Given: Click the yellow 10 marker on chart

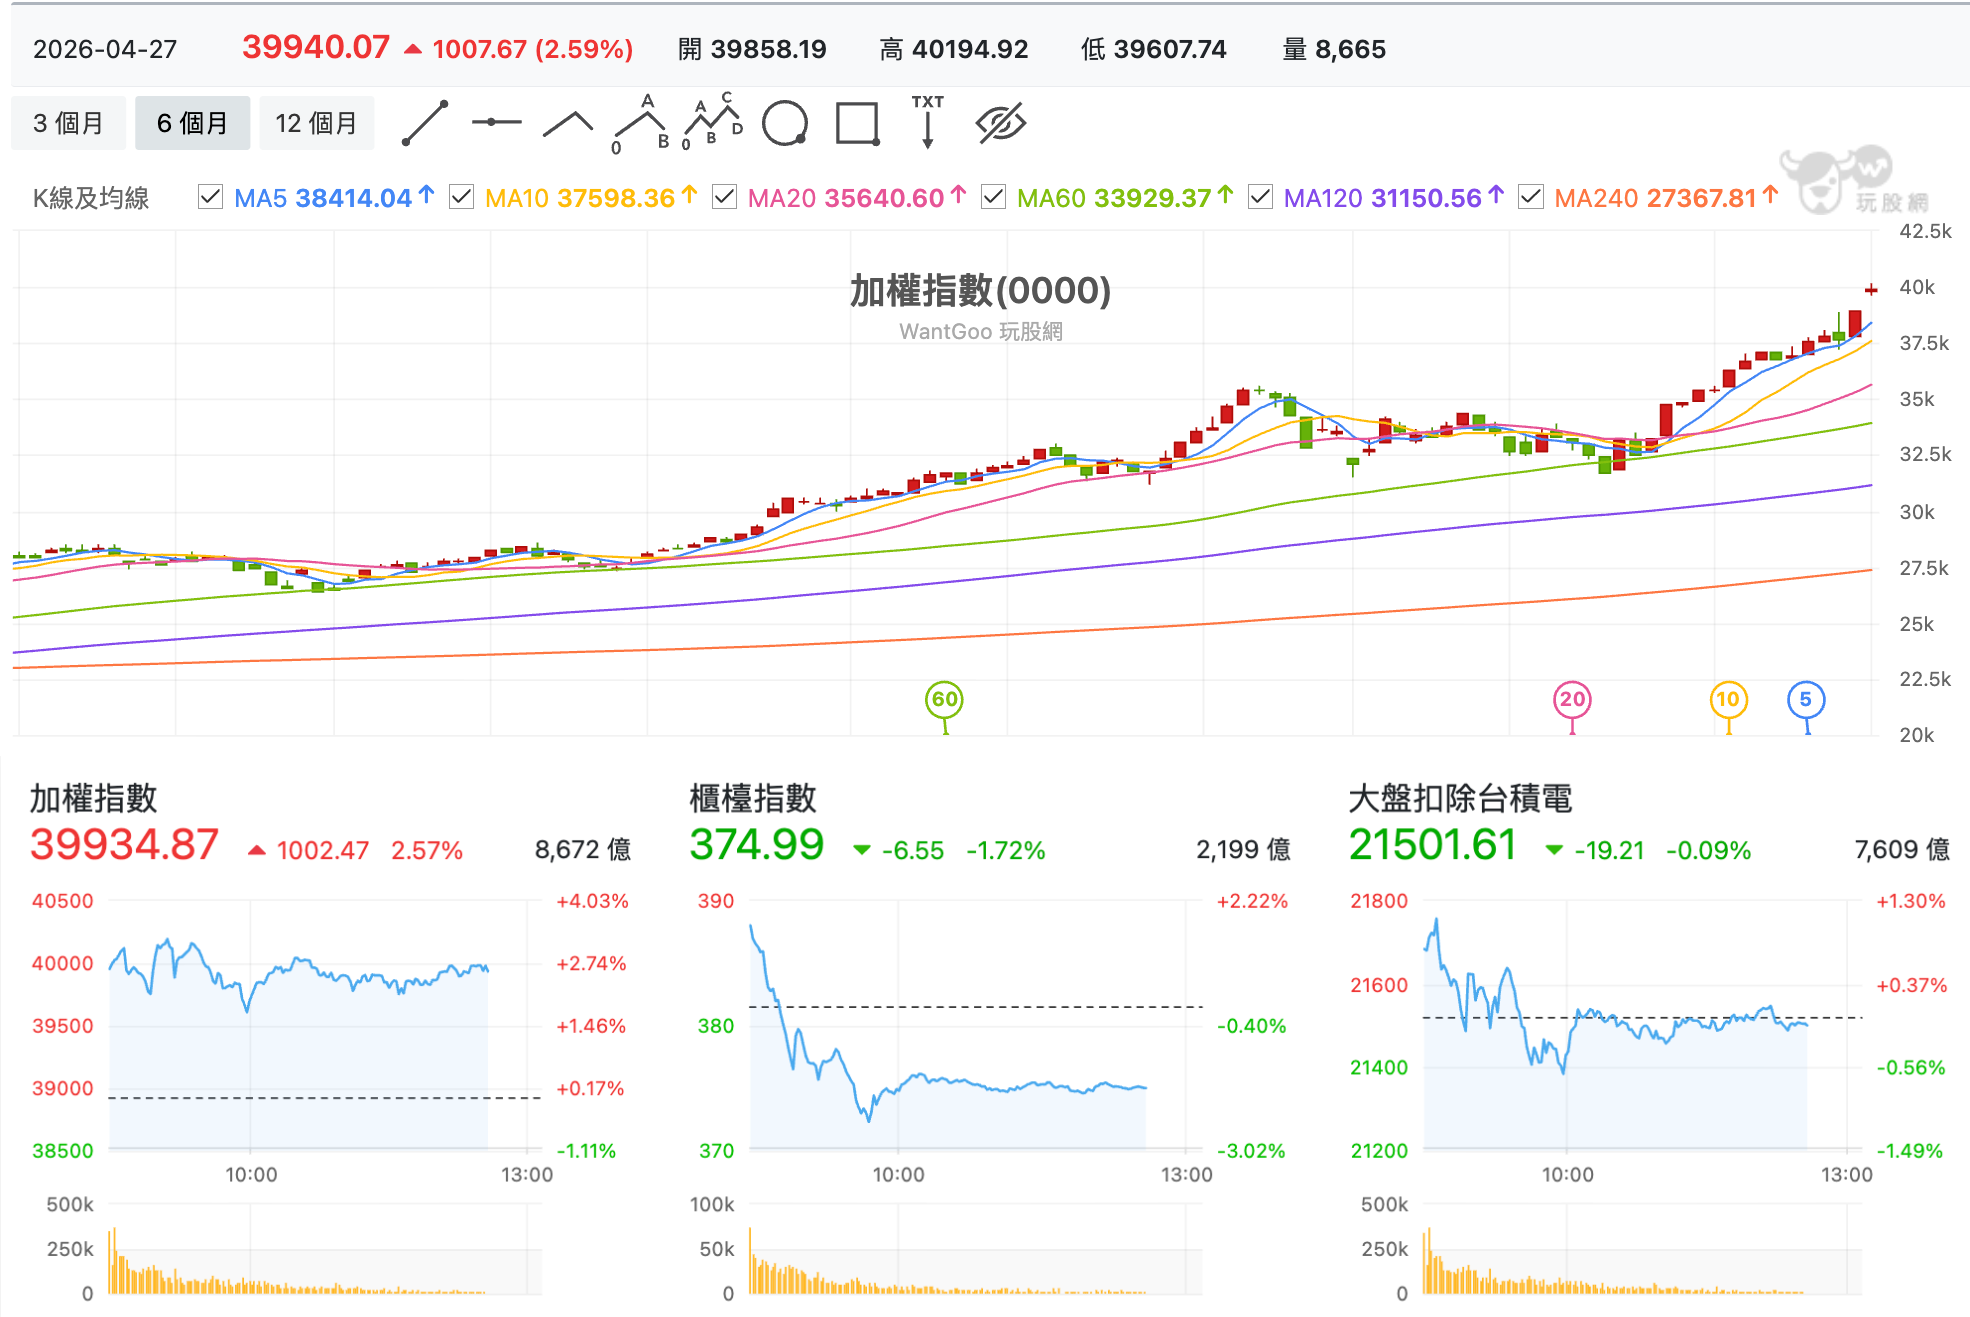Looking at the screenshot, I should (1728, 700).
